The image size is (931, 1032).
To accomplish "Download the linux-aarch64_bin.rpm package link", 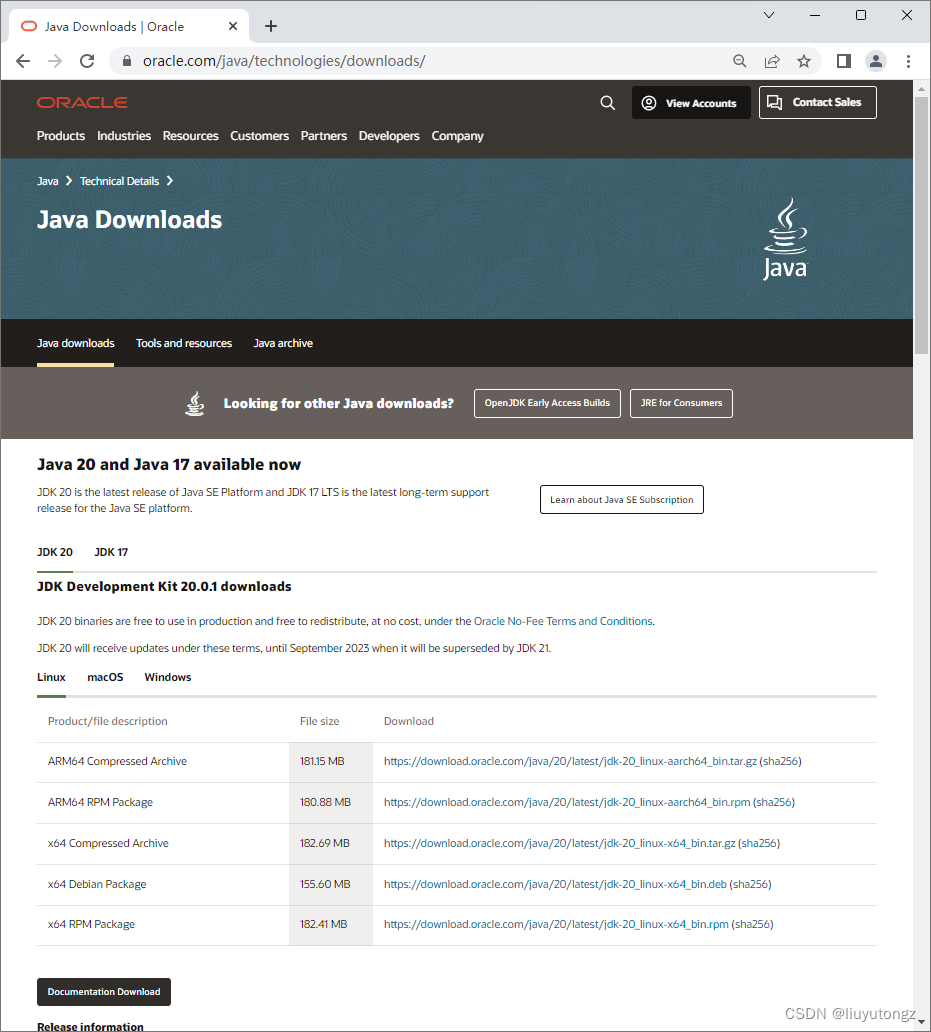I will (566, 802).
